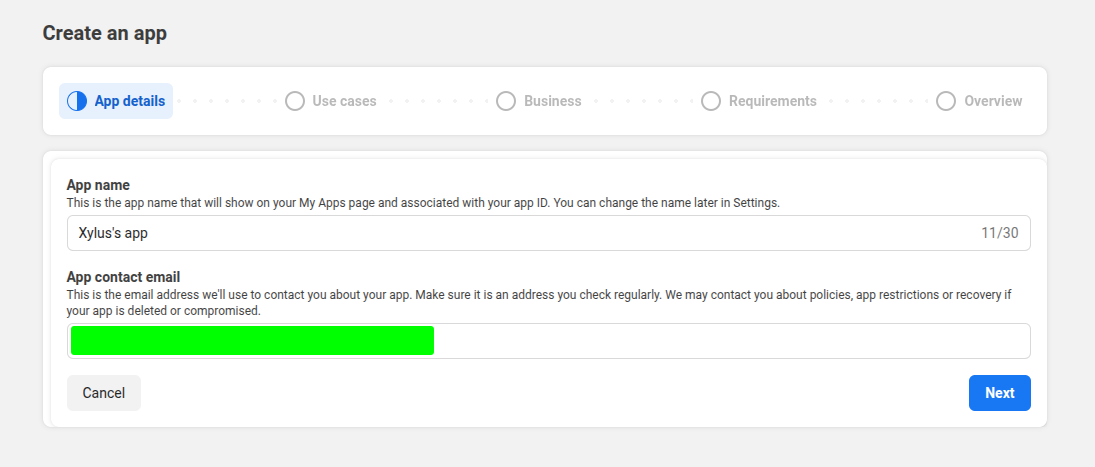The image size is (1095, 467).
Task: Switch to the Overview step label
Action: point(993,101)
